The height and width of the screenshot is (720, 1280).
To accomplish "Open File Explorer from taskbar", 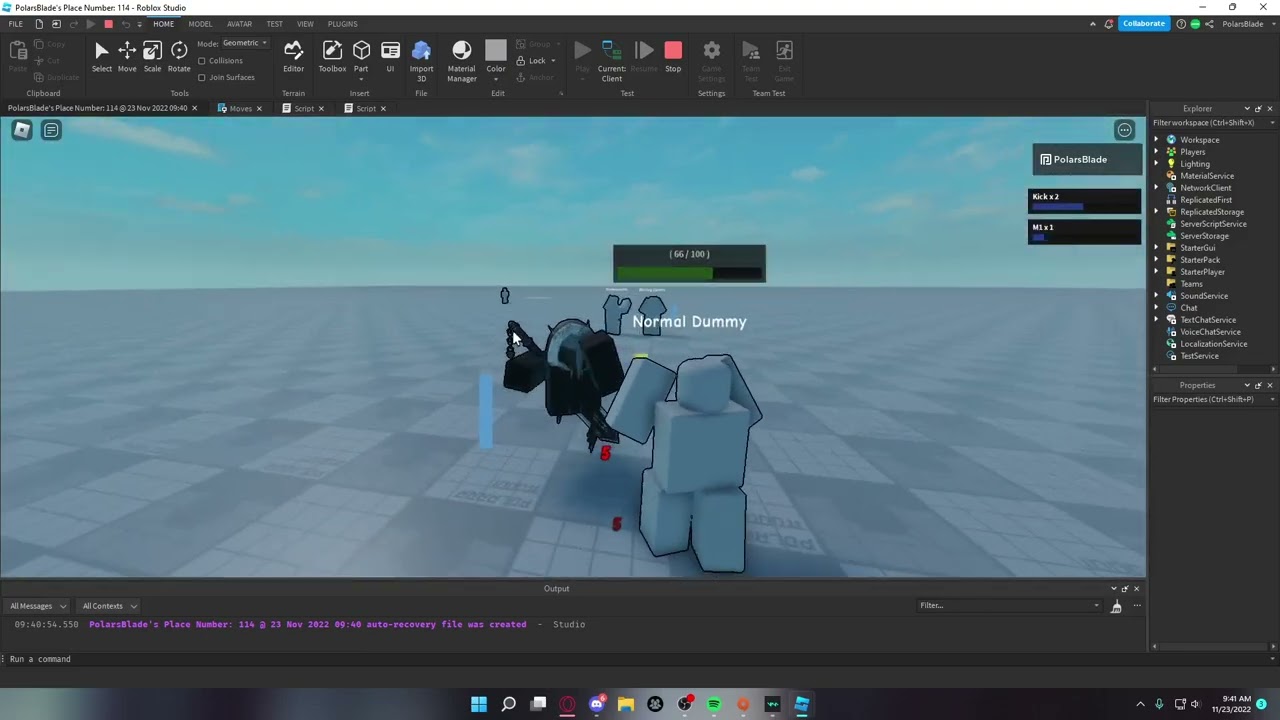I will (x=626, y=705).
